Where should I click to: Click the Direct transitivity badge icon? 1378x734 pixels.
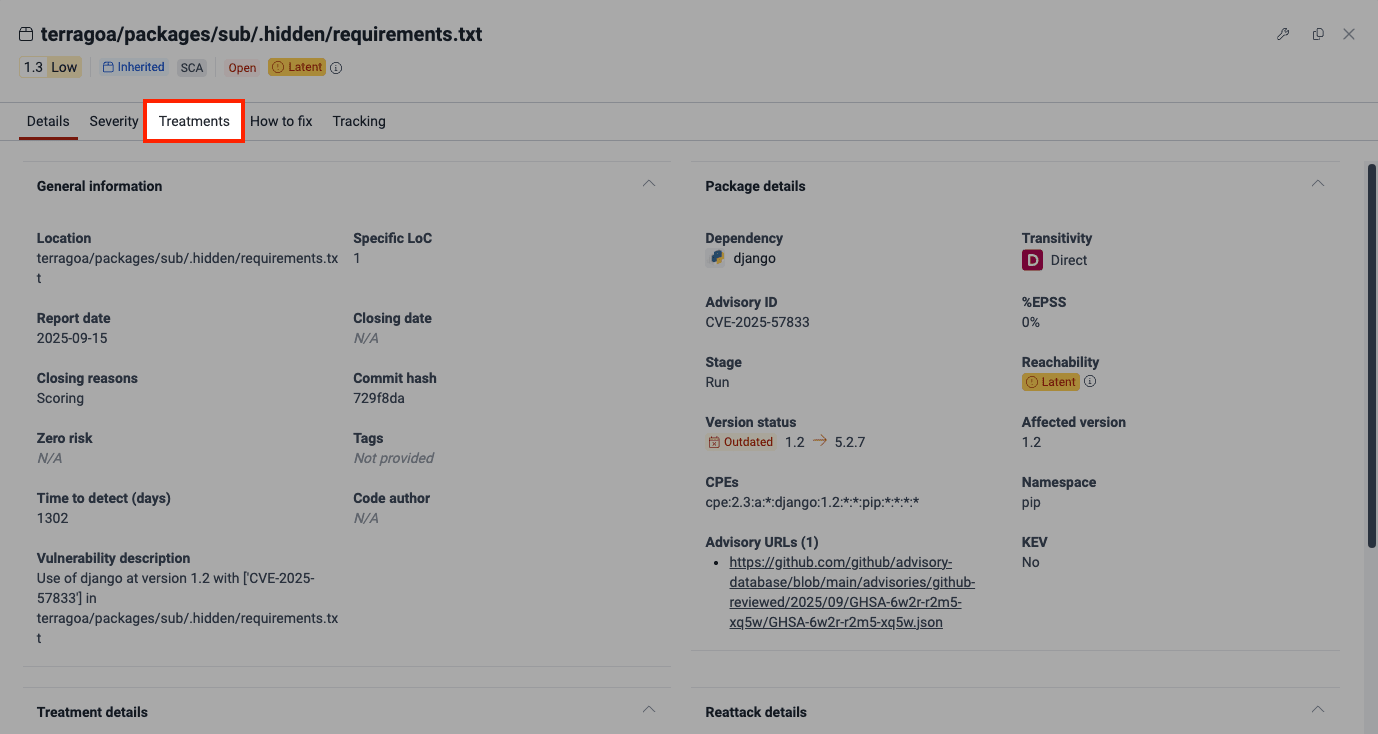click(x=1032, y=259)
